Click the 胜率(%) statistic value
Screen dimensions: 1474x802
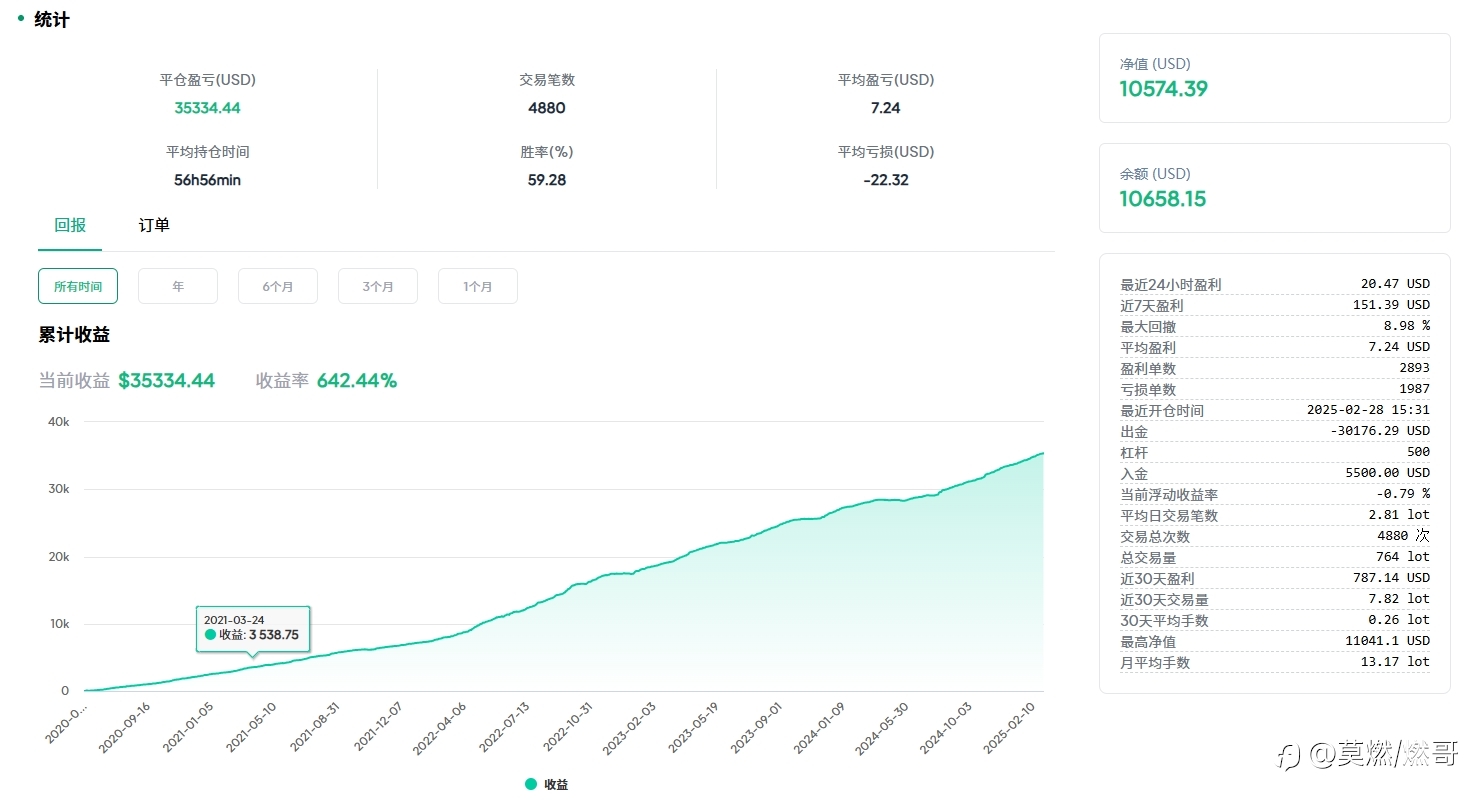[x=546, y=180]
